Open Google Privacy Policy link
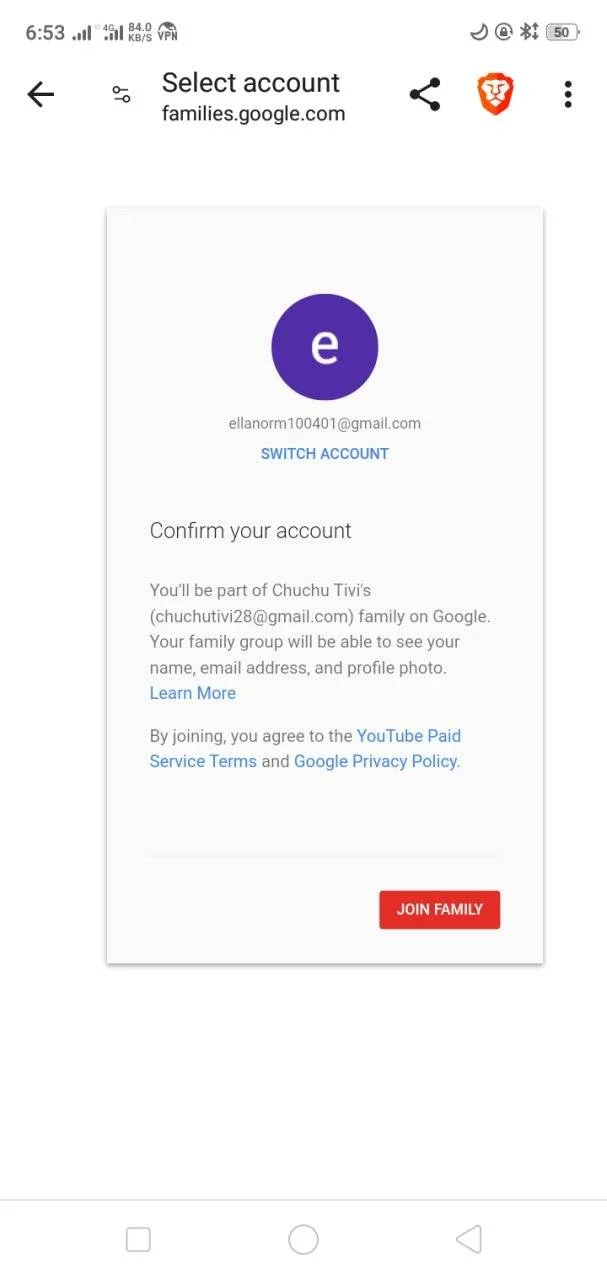This screenshot has height=1280, width=607. (x=376, y=761)
